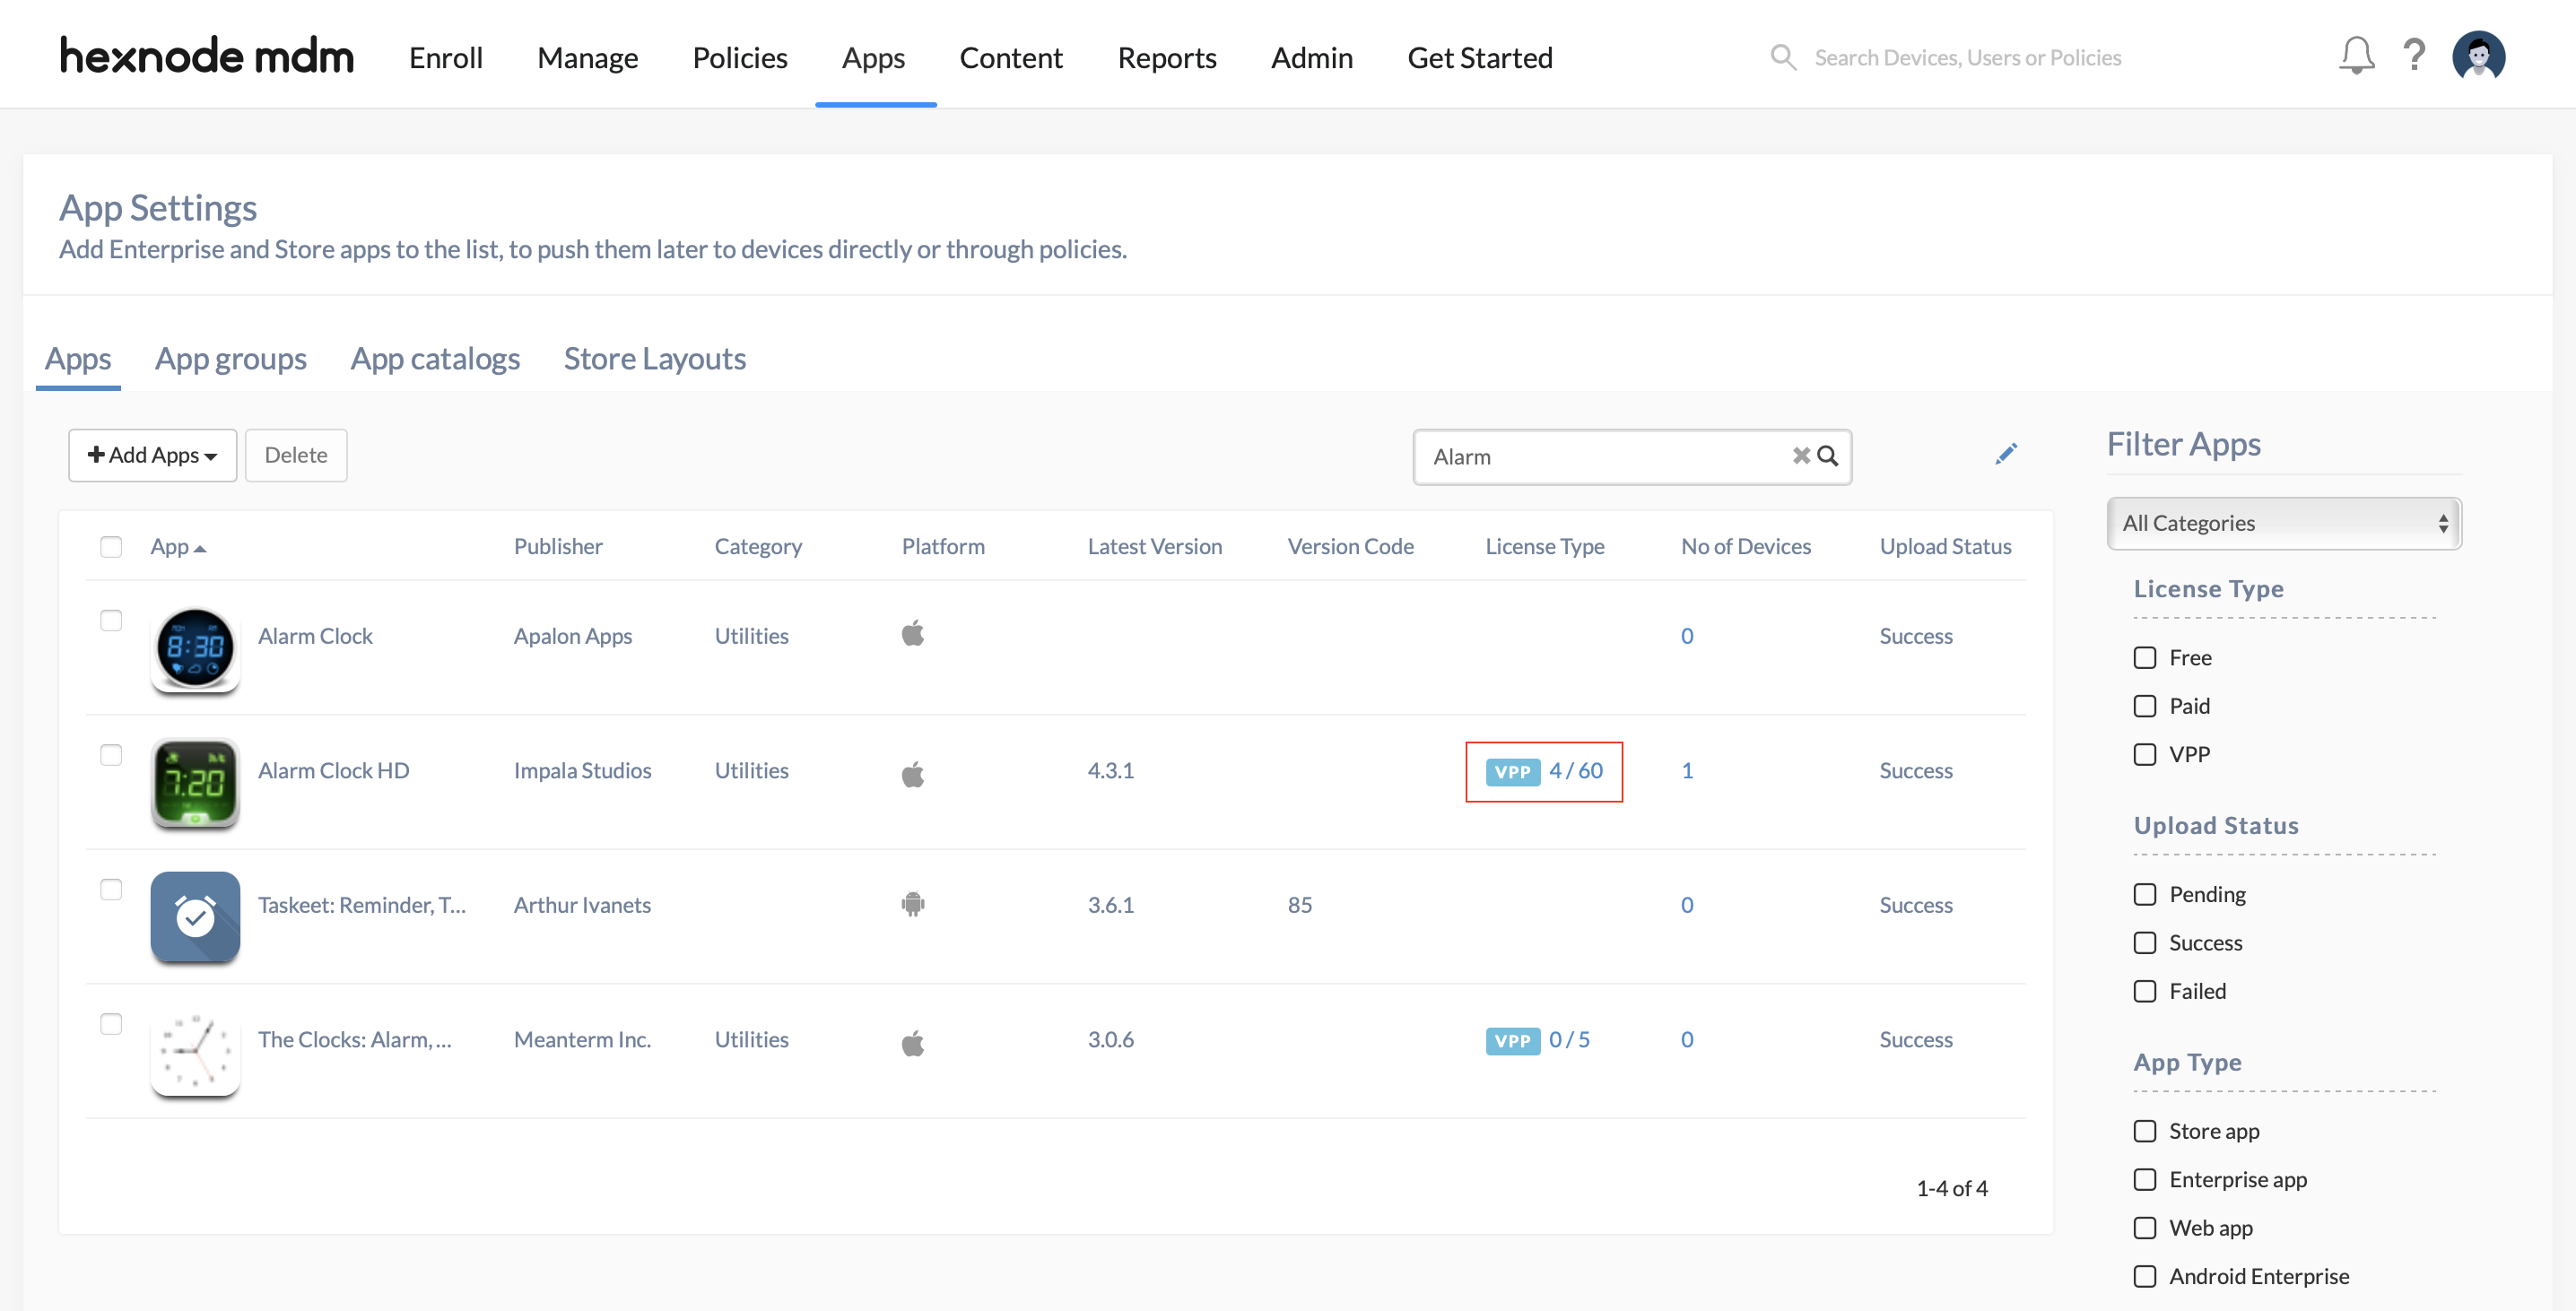The image size is (2576, 1311).
Task: Open the All Categories dropdown
Action: 2284,523
